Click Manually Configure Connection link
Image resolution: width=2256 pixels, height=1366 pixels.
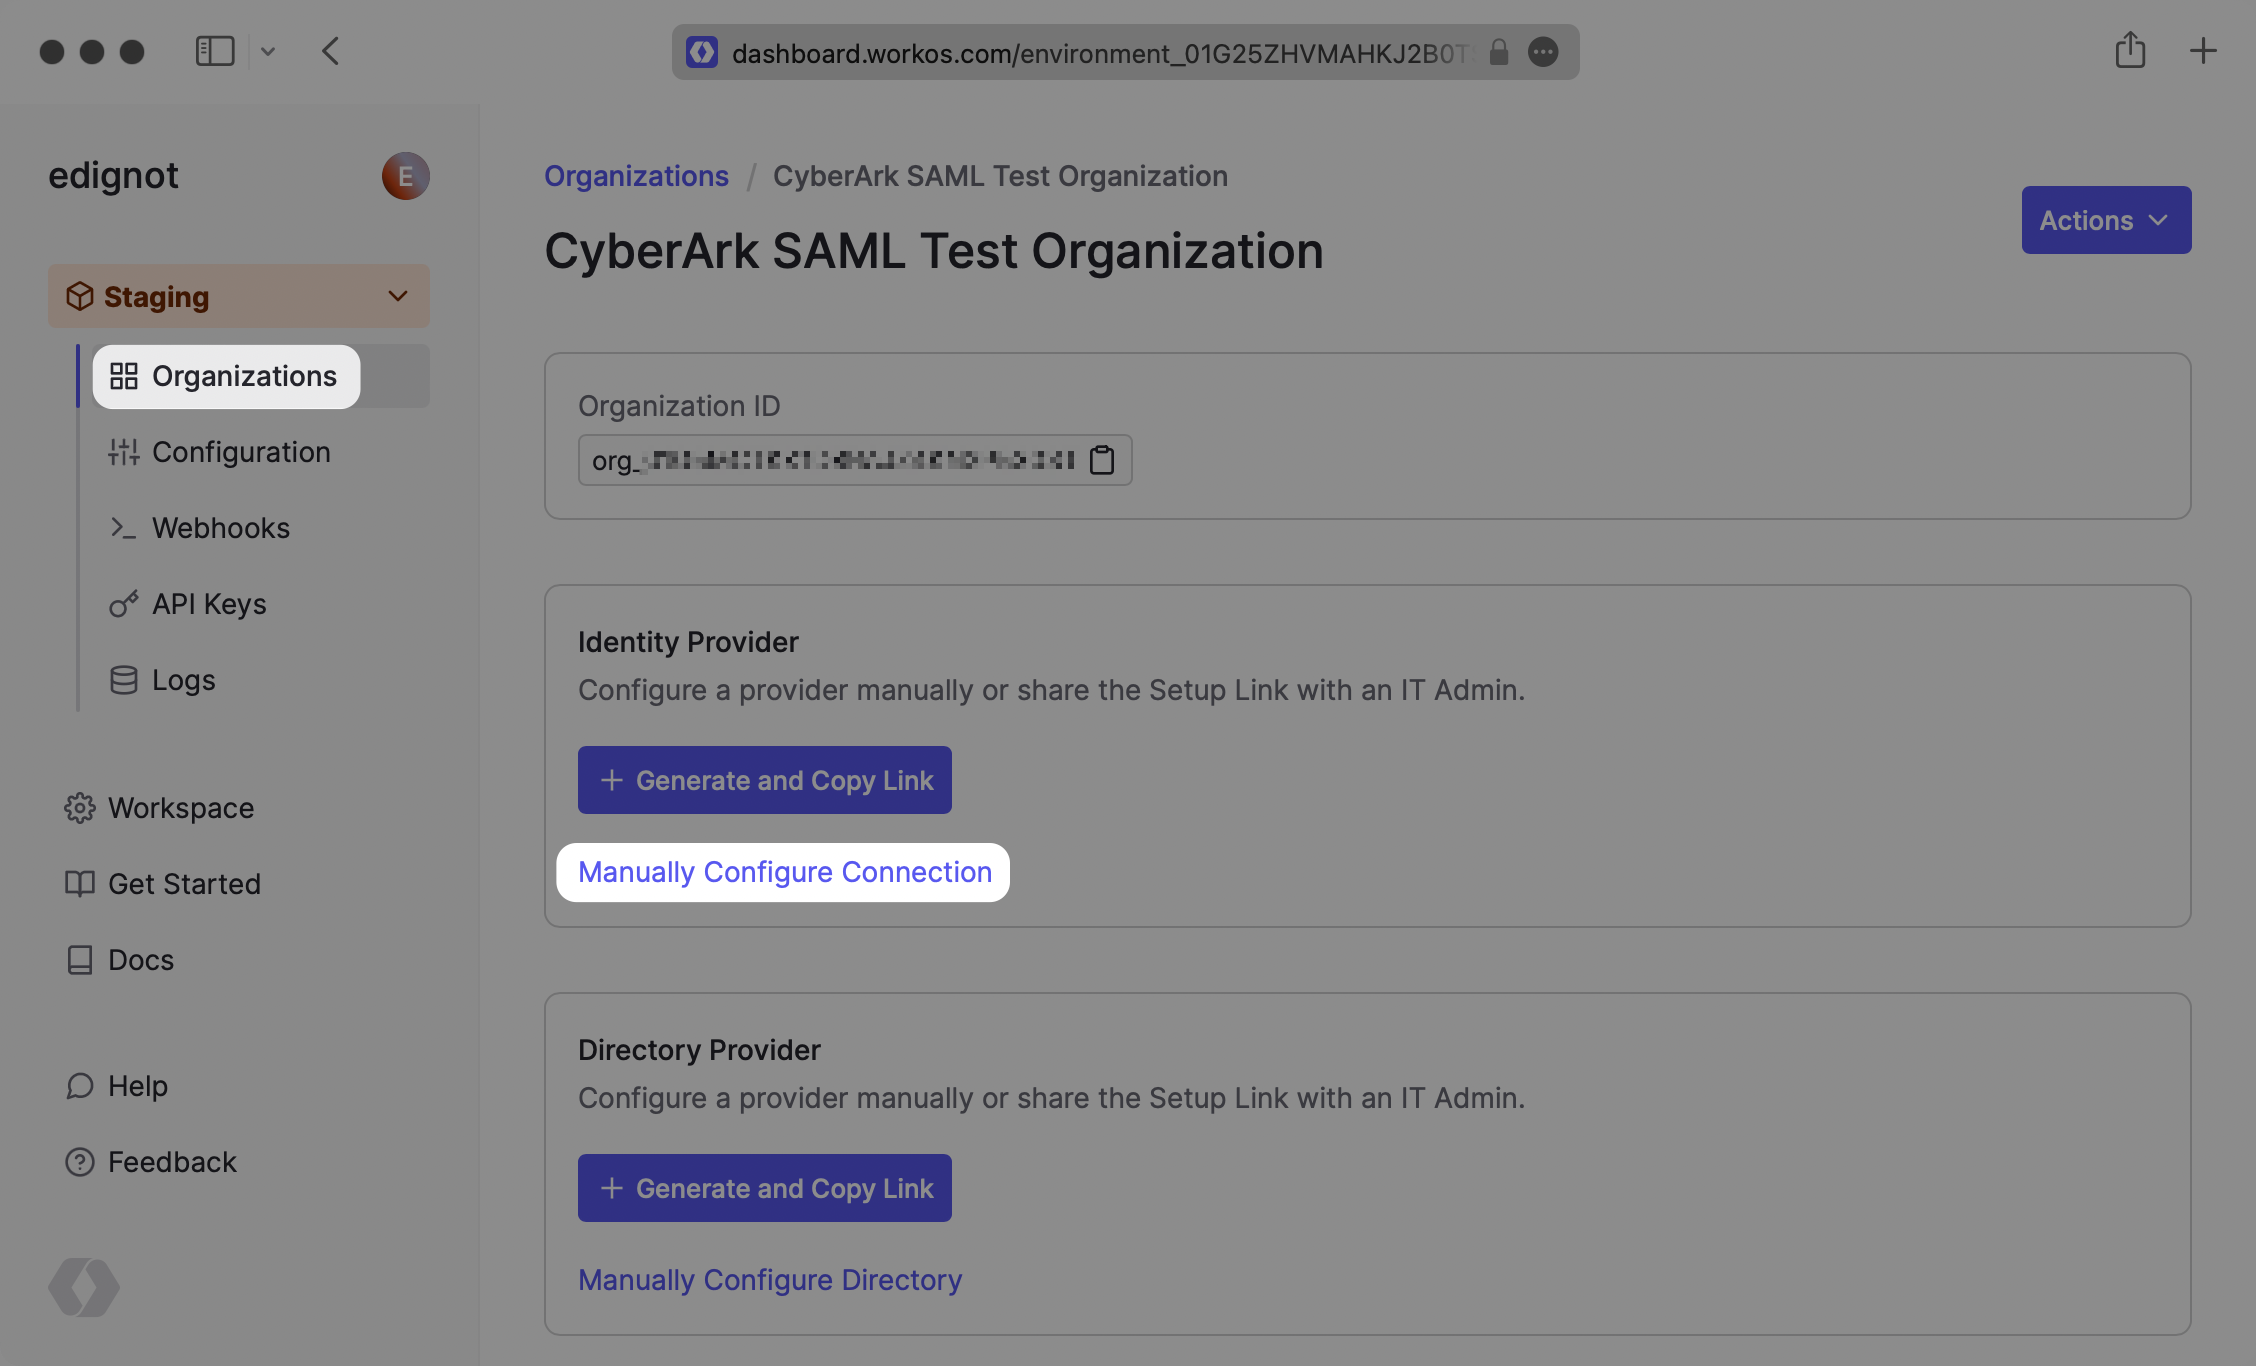coord(785,872)
